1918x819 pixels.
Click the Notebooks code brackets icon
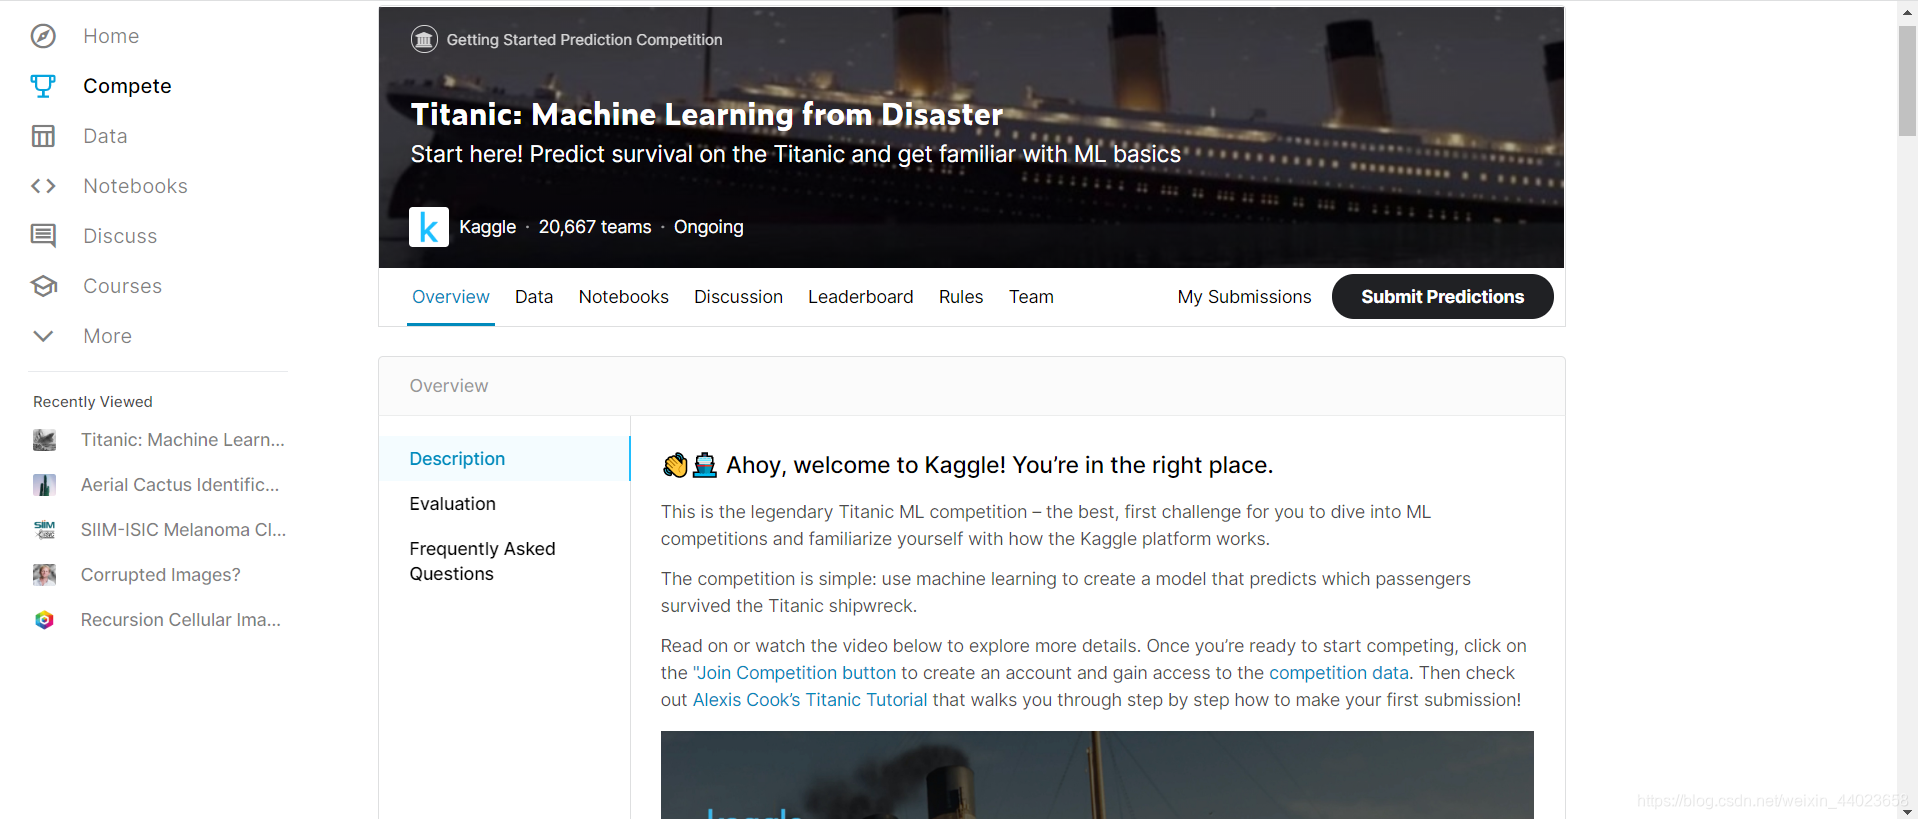click(43, 186)
